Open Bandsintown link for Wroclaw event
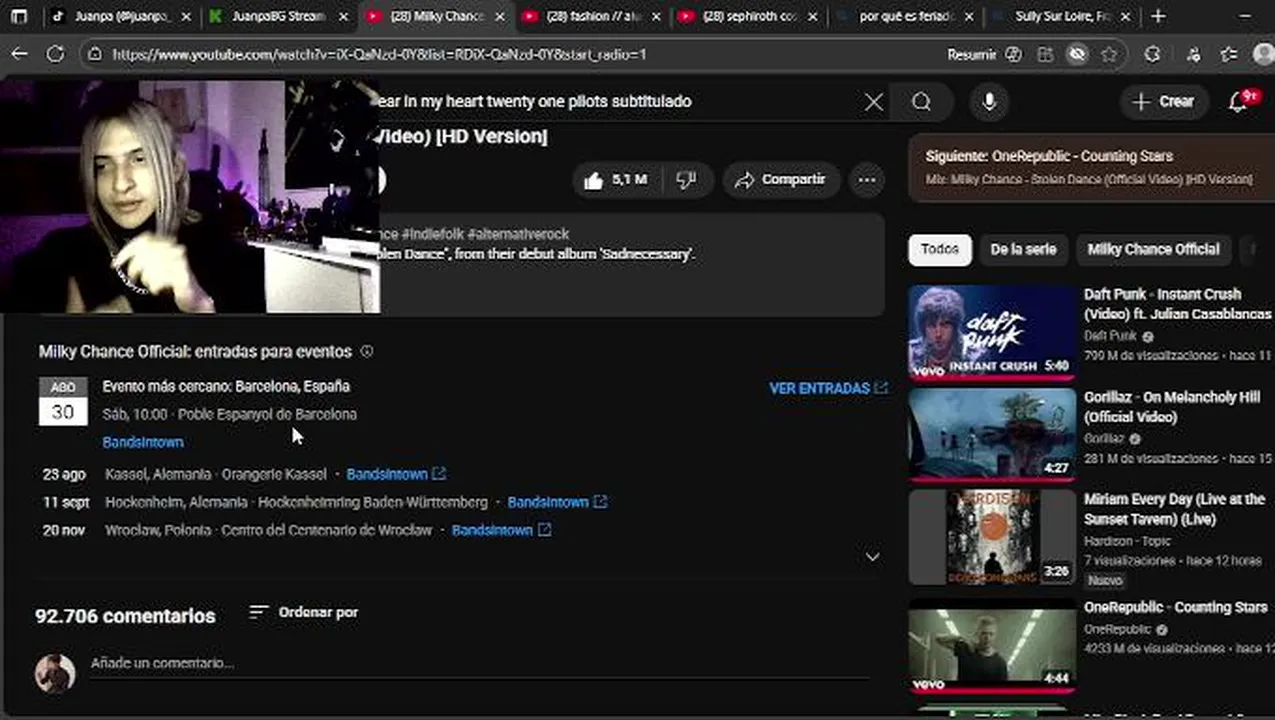1275x720 pixels. [x=501, y=530]
